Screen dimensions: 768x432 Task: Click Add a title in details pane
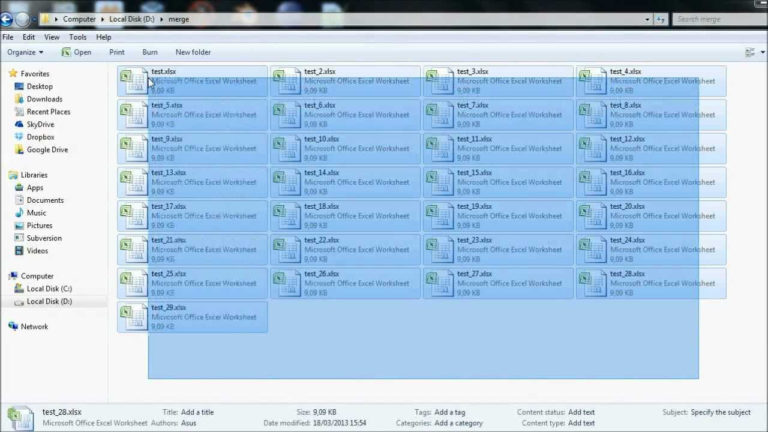(197, 411)
